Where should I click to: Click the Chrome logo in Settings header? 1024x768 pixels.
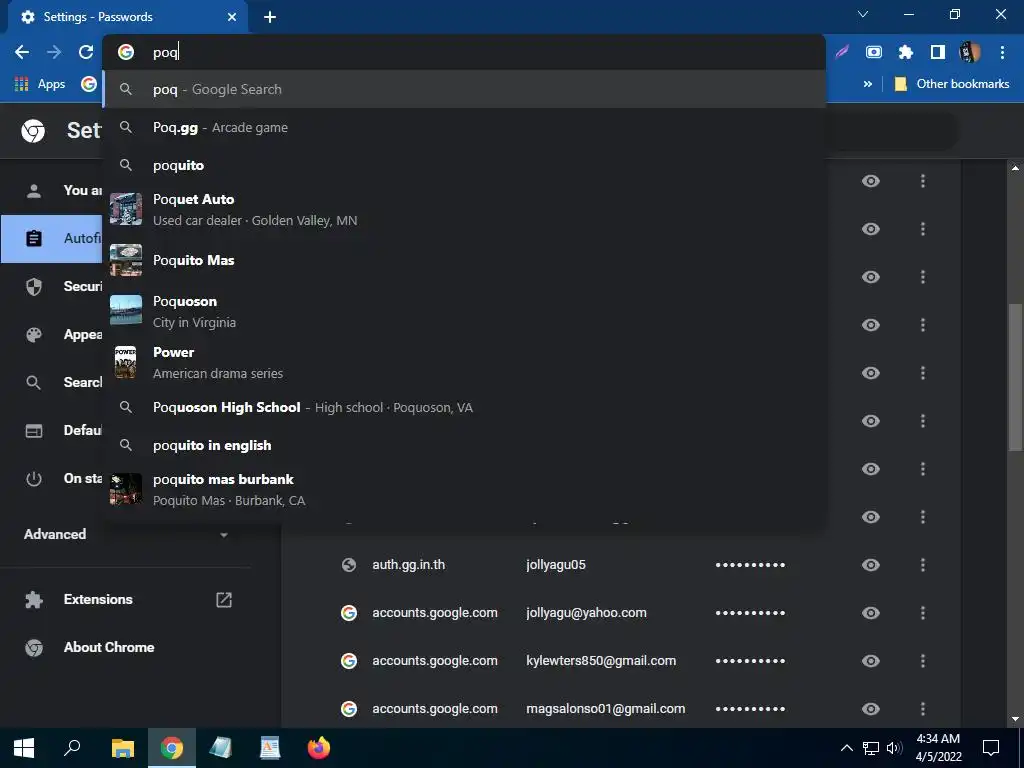[x=33, y=131]
